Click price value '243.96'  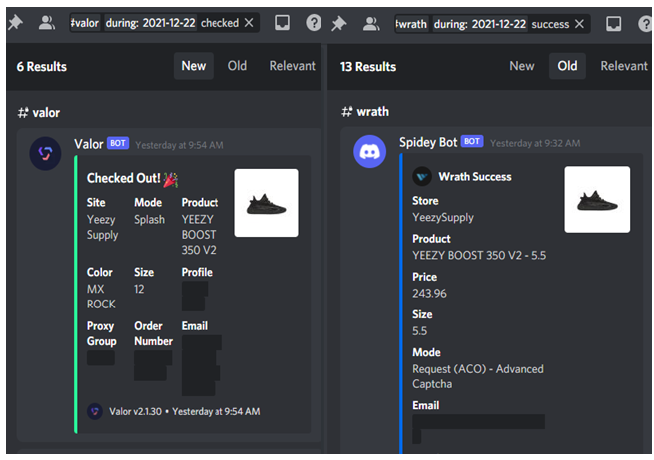[429, 294]
